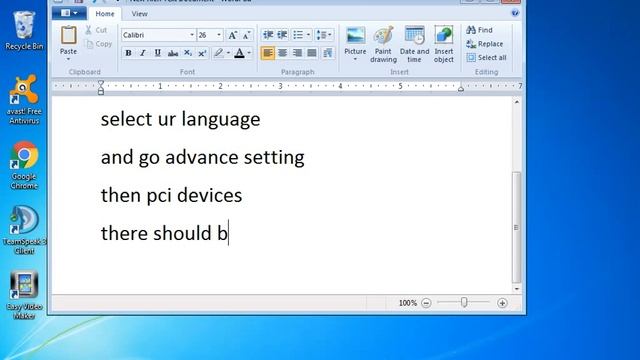Toggle underline formatting
The image size is (640, 360).
pyautogui.click(x=158, y=53)
